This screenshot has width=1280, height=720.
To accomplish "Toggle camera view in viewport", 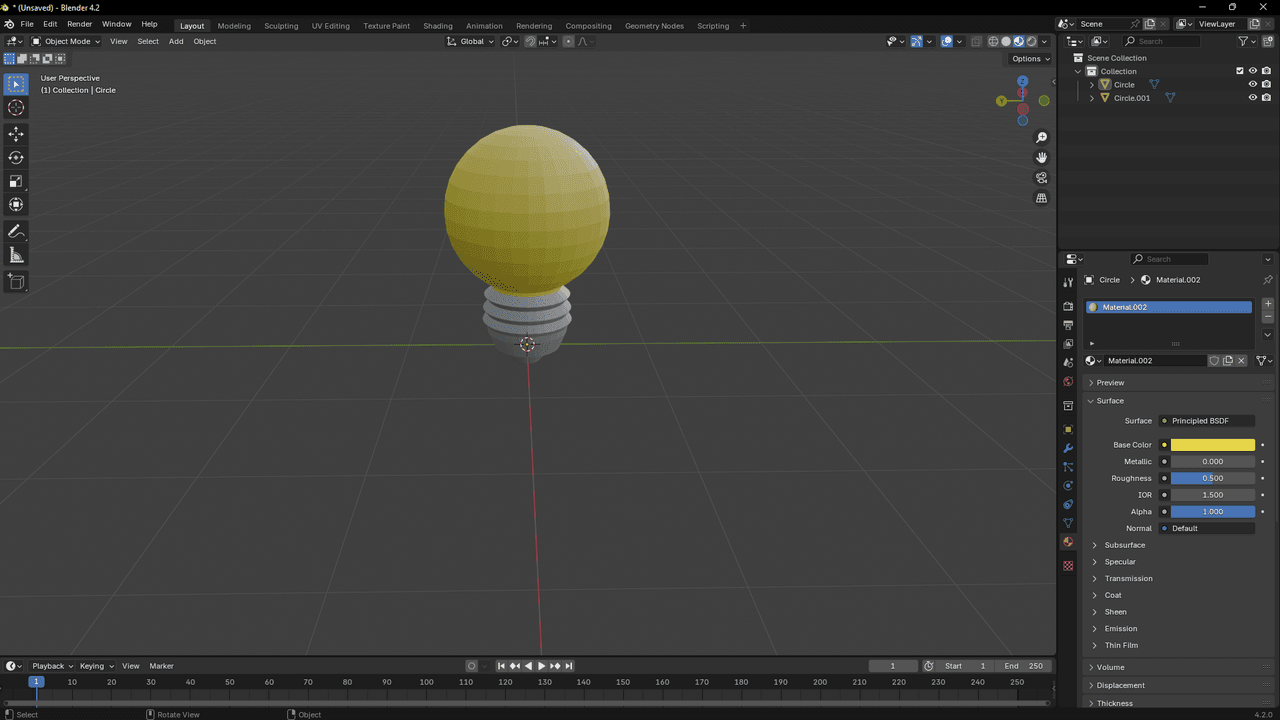I will pos(1041,178).
